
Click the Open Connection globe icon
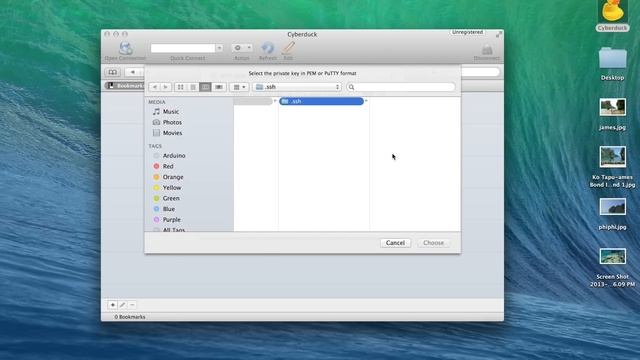(x=126, y=48)
